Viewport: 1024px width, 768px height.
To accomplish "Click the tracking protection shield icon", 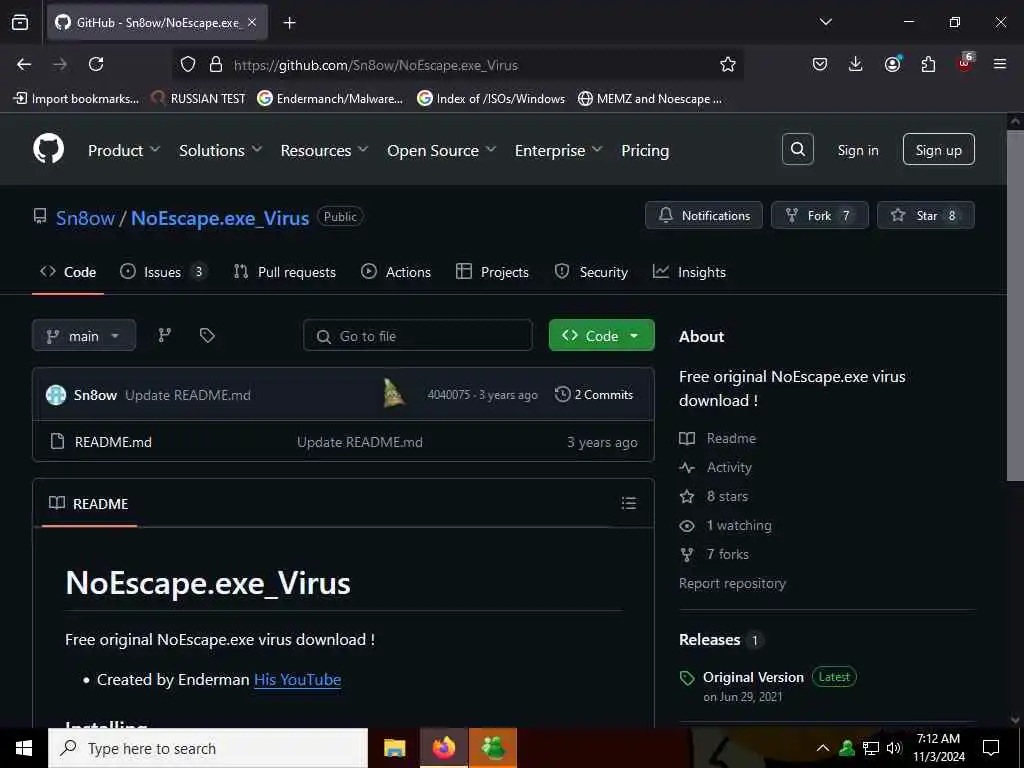I will (188, 64).
